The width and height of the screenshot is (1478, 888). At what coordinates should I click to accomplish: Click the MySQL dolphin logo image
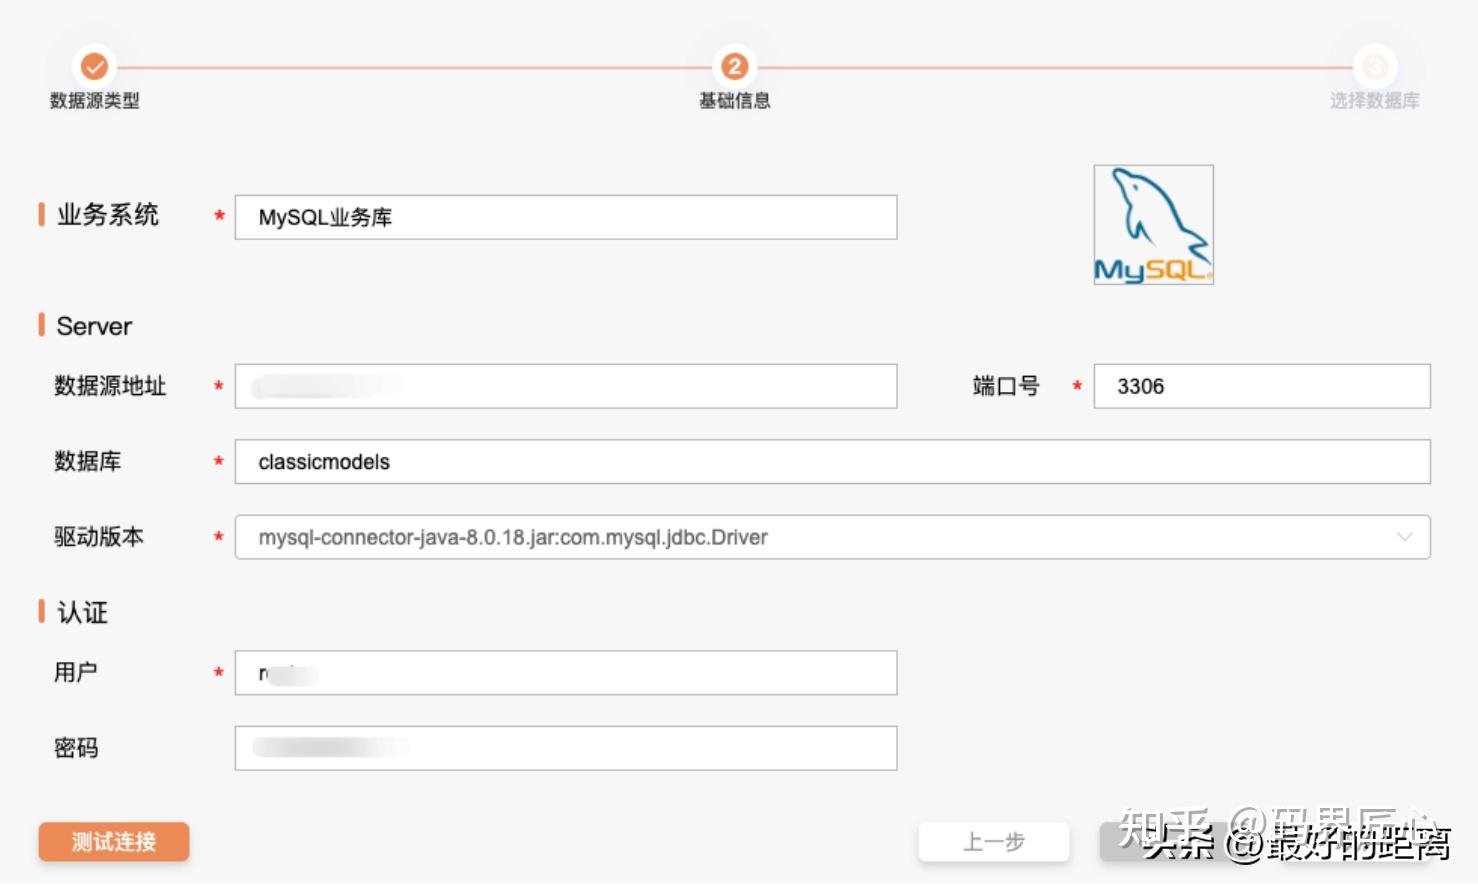click(x=1152, y=224)
